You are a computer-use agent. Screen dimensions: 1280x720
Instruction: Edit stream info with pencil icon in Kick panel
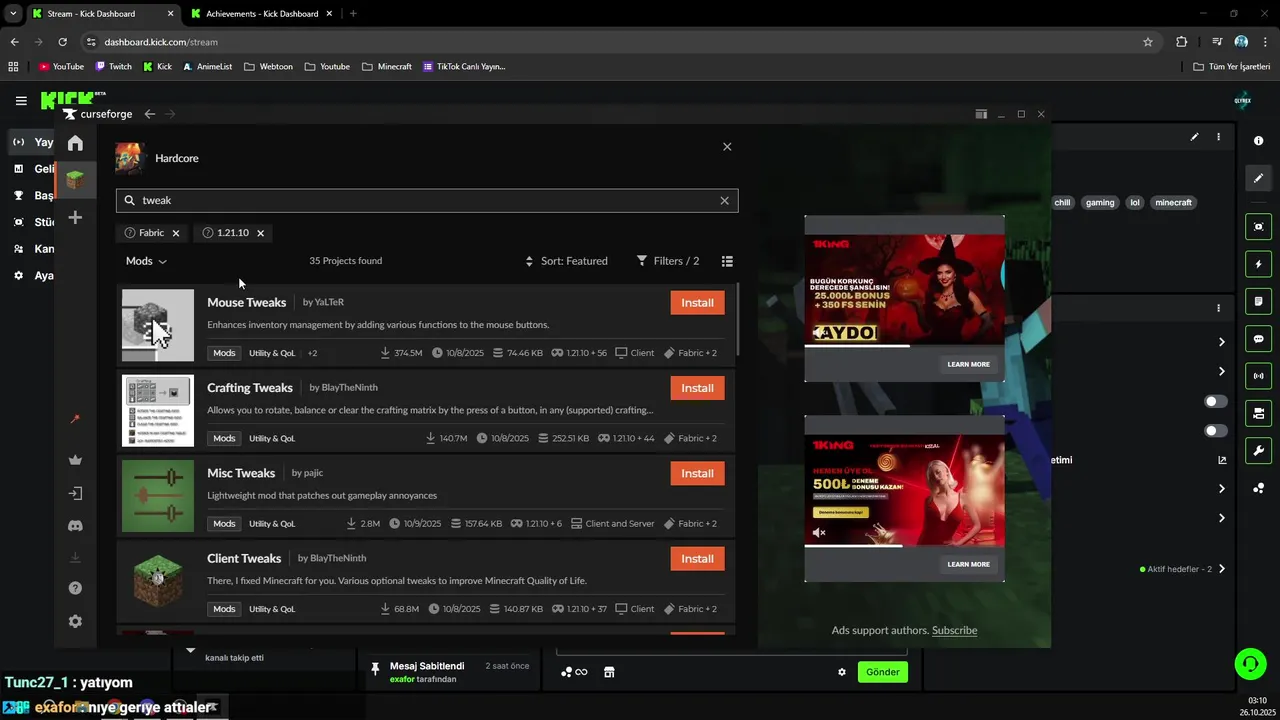[1194, 137]
